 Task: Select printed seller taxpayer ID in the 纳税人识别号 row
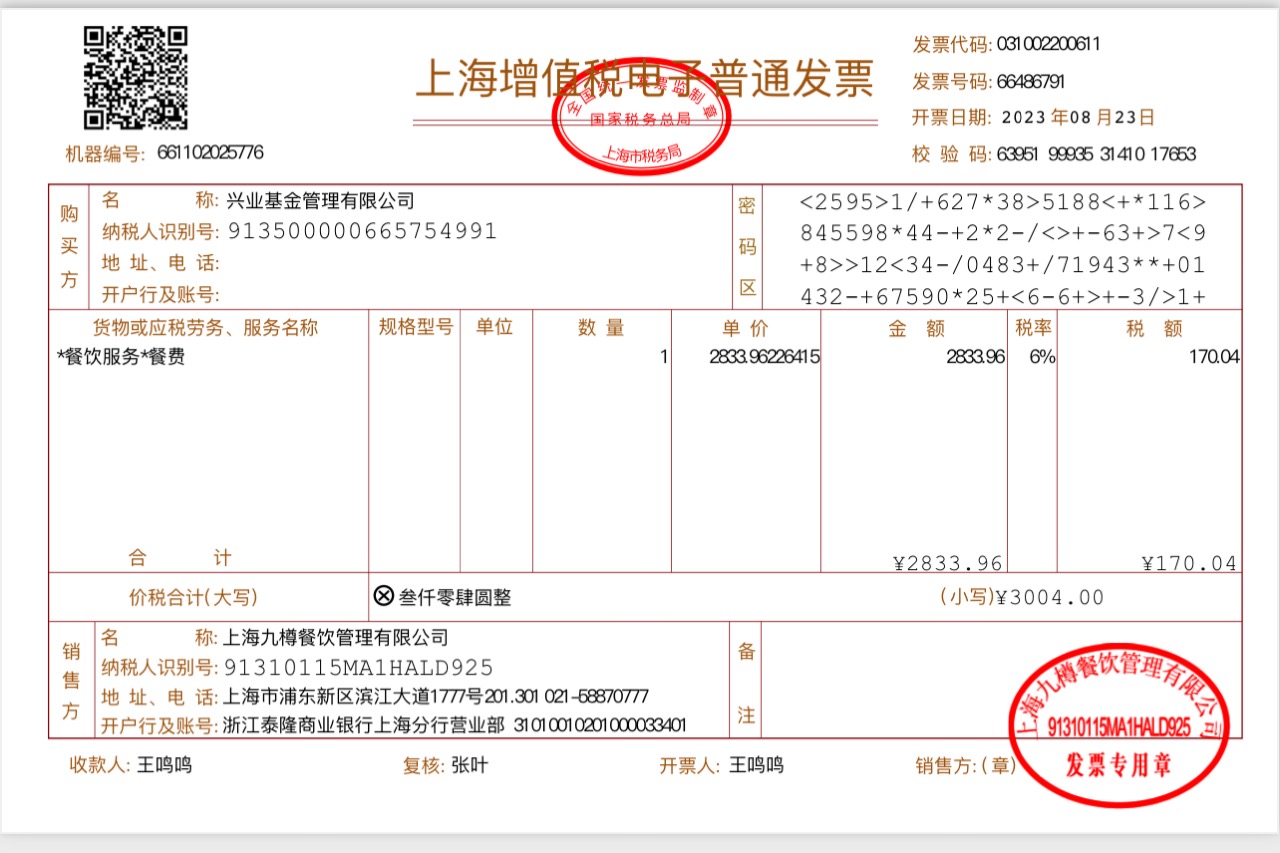pyautogui.click(x=358, y=667)
